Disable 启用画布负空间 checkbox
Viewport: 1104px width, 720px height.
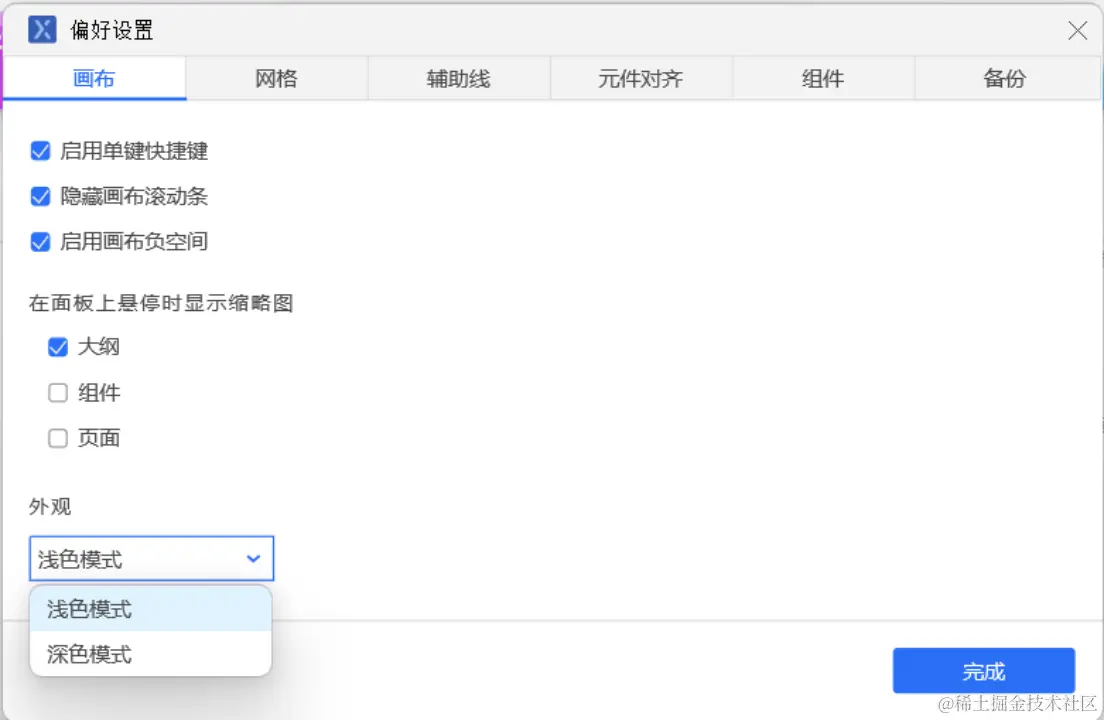[x=40, y=242]
